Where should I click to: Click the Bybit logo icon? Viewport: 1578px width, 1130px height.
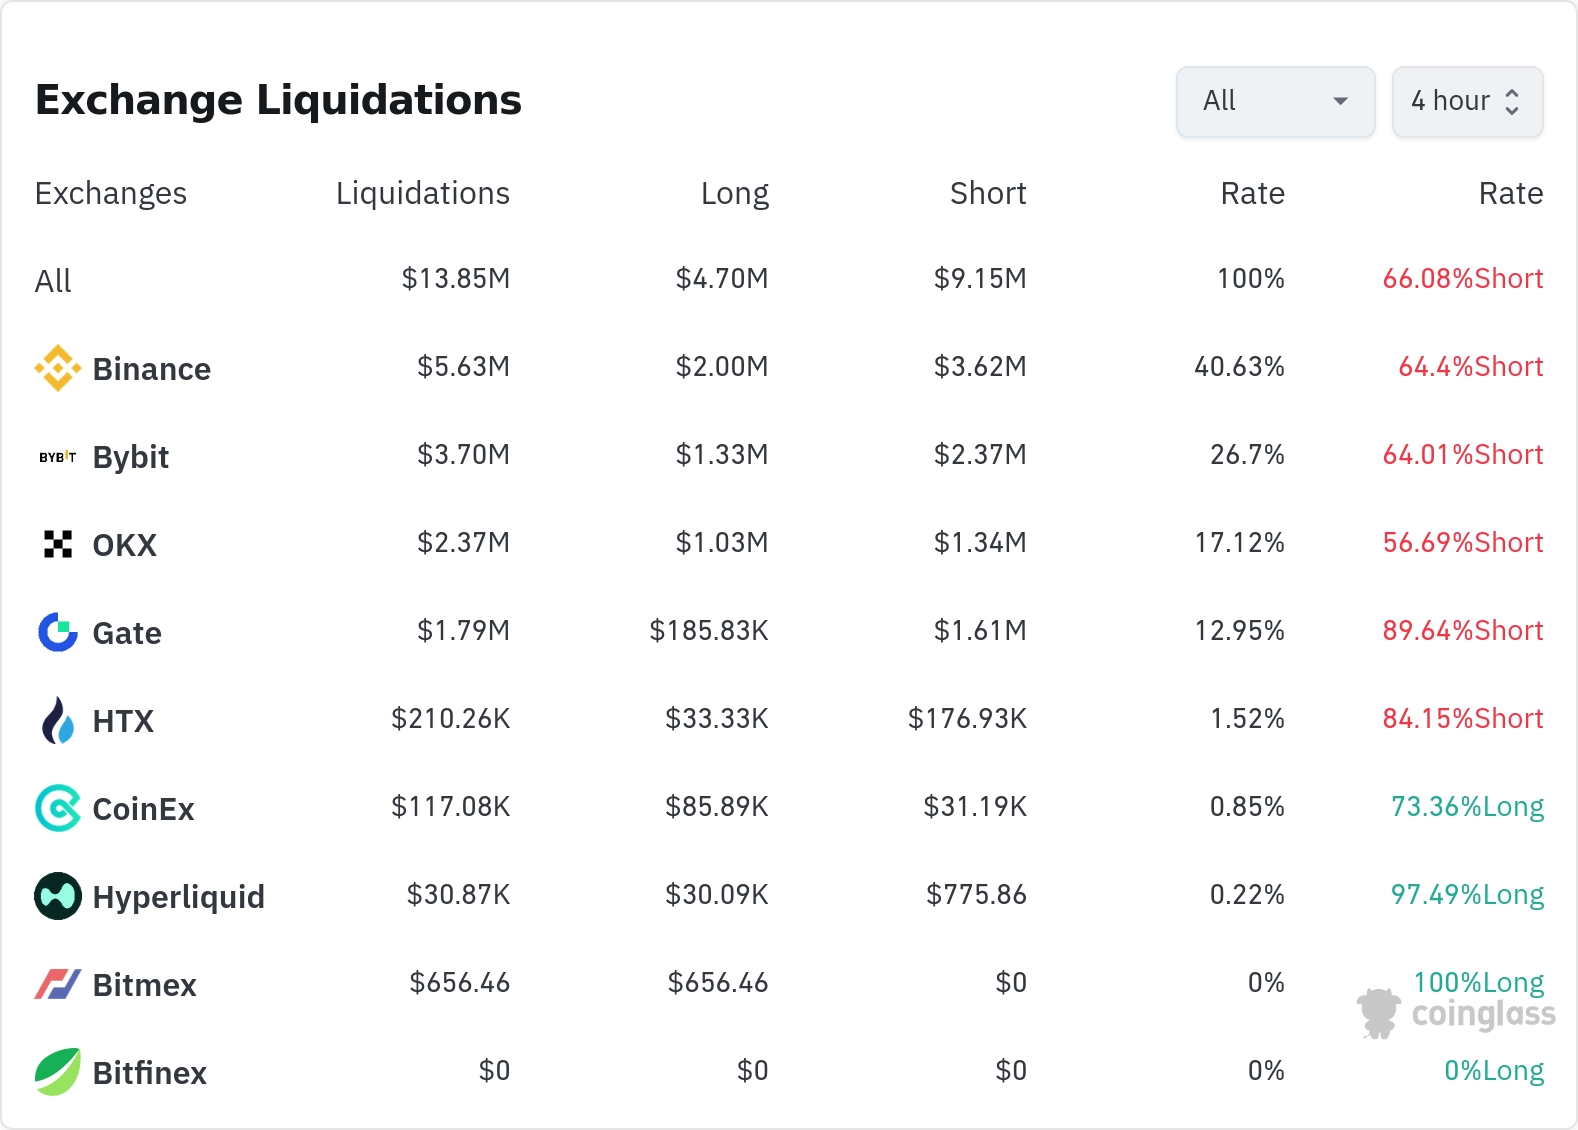coord(58,457)
